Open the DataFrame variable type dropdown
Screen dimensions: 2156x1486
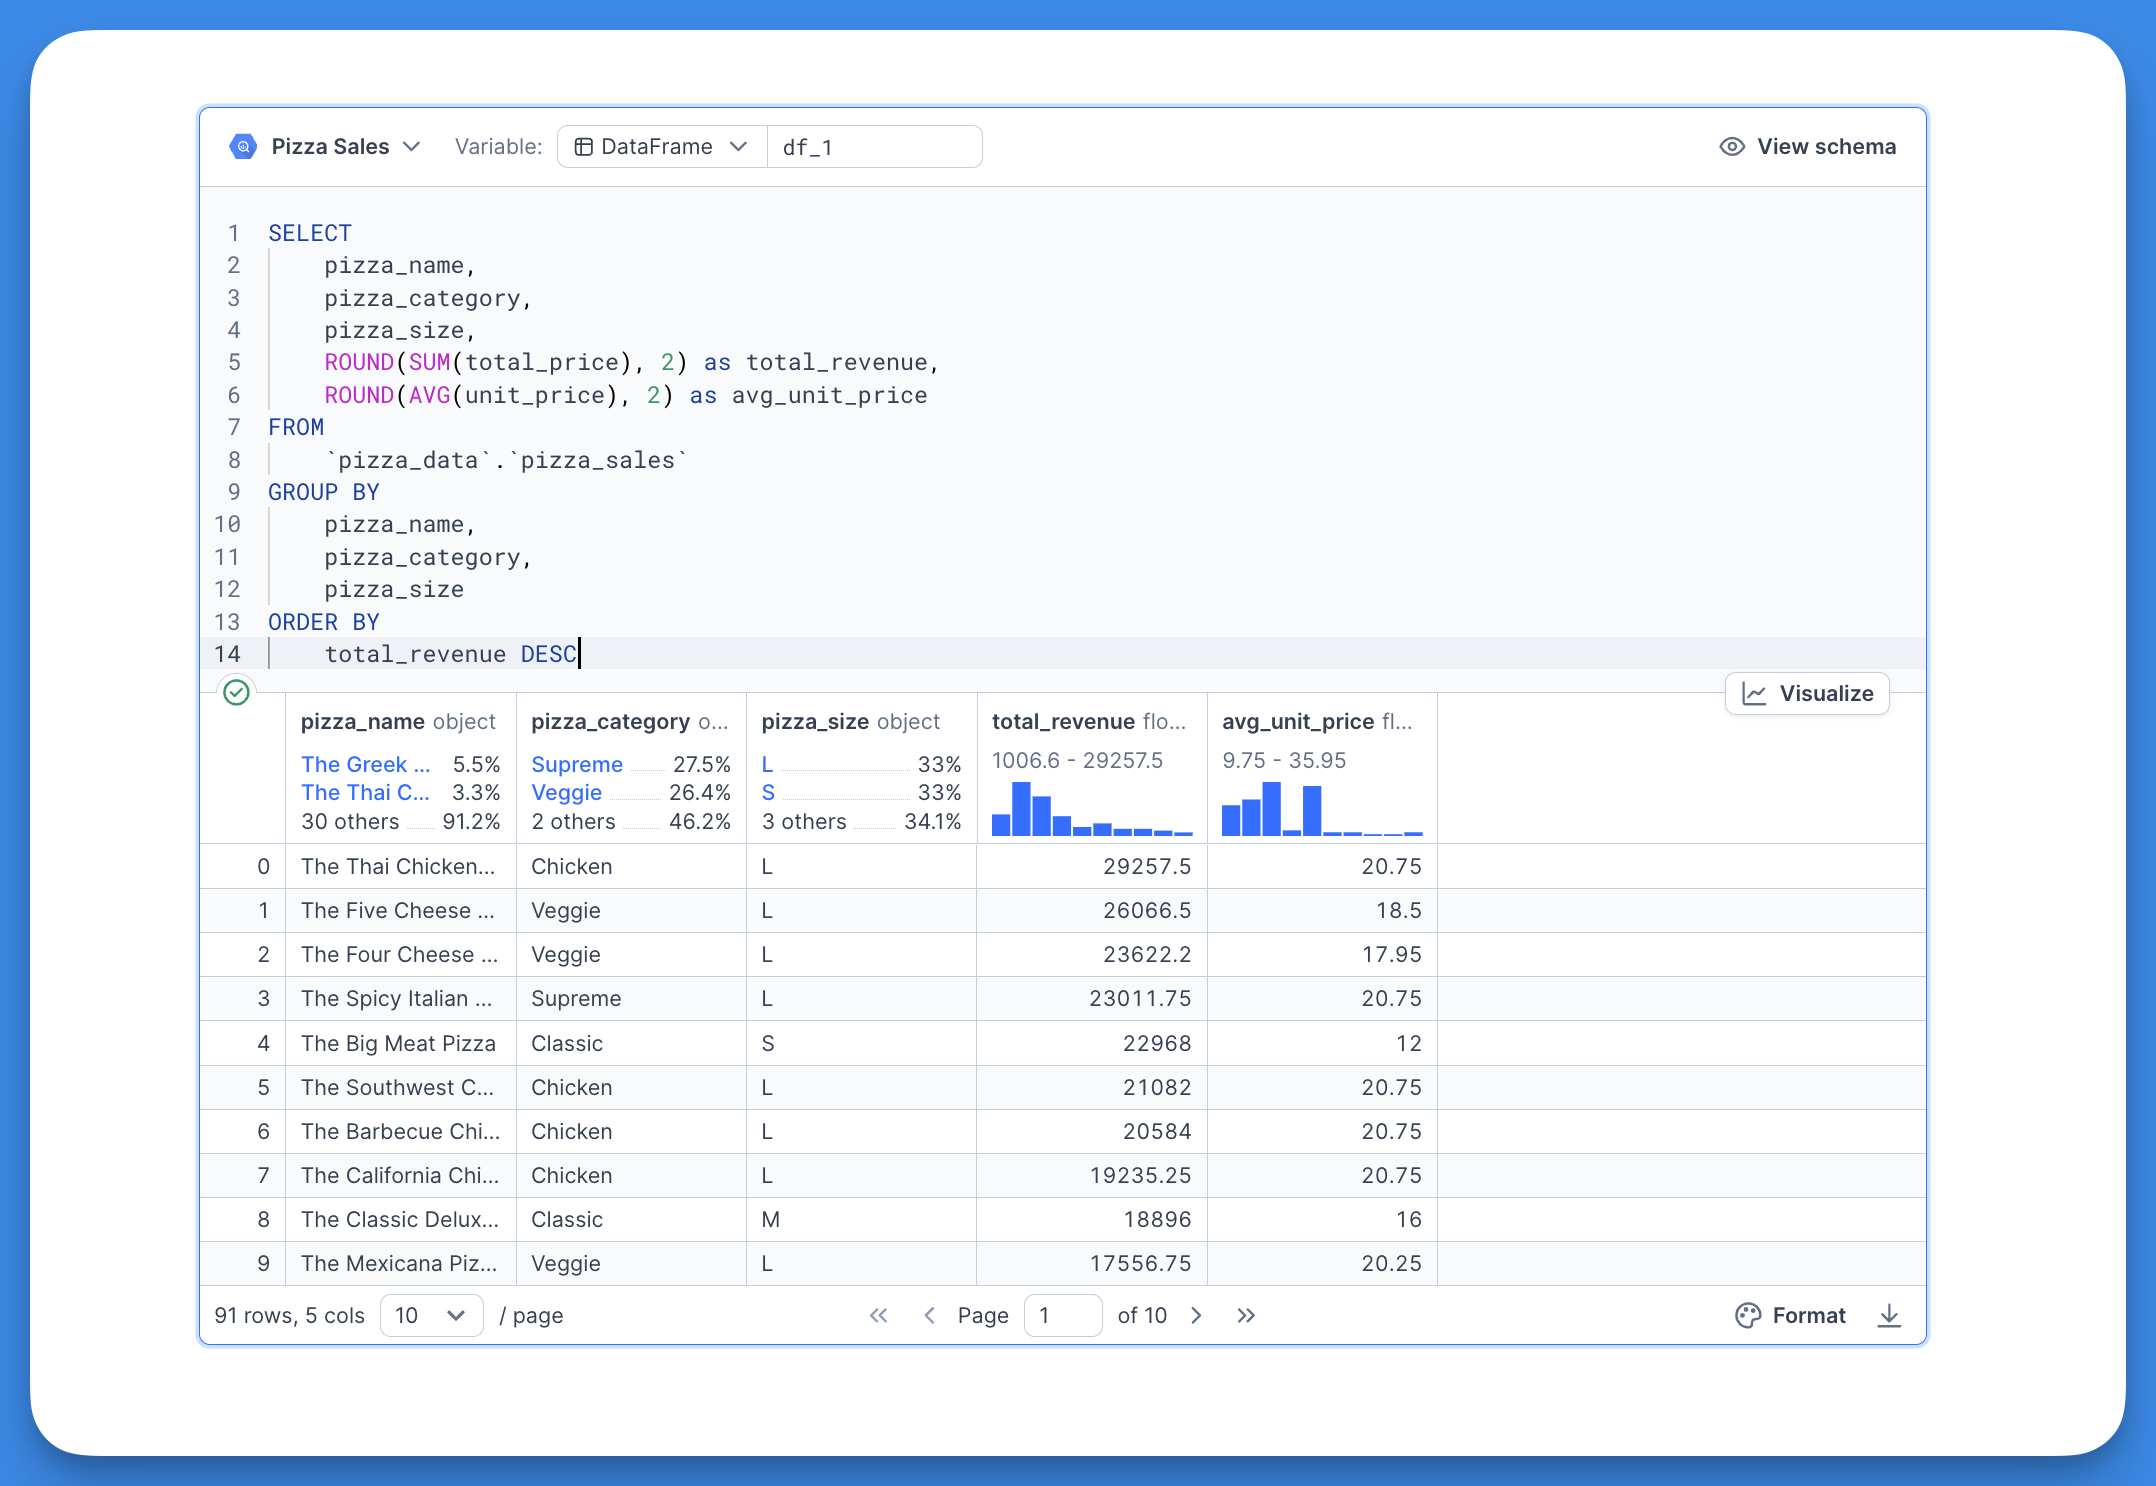662,146
